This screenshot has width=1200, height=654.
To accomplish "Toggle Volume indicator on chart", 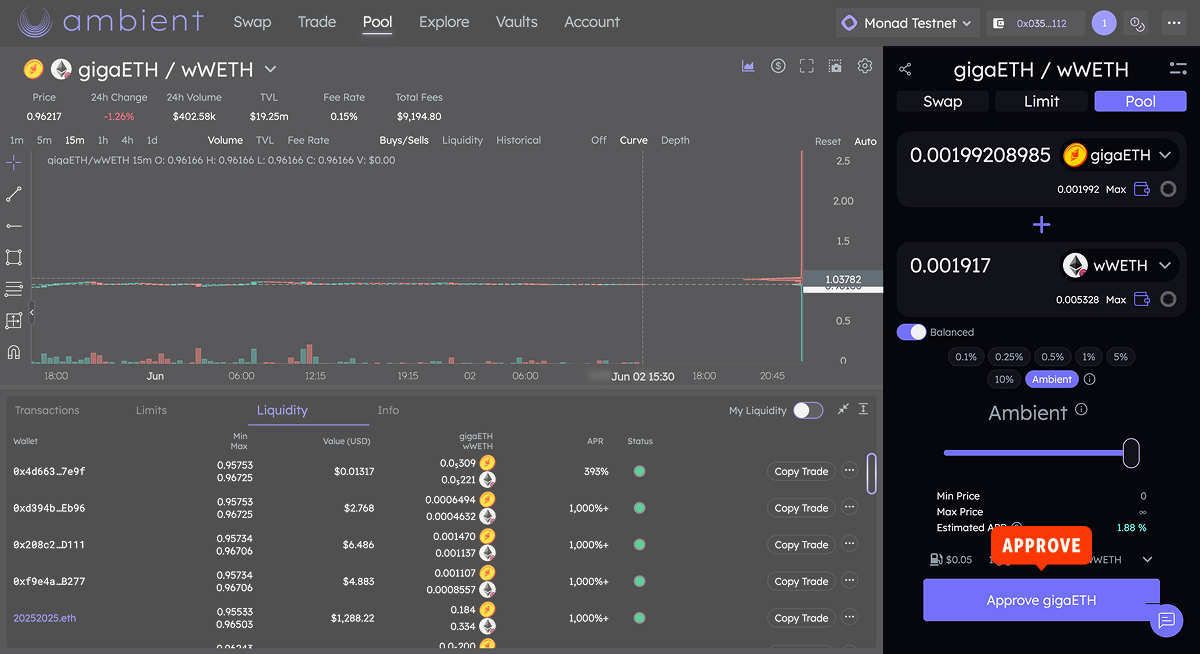I will [225, 140].
